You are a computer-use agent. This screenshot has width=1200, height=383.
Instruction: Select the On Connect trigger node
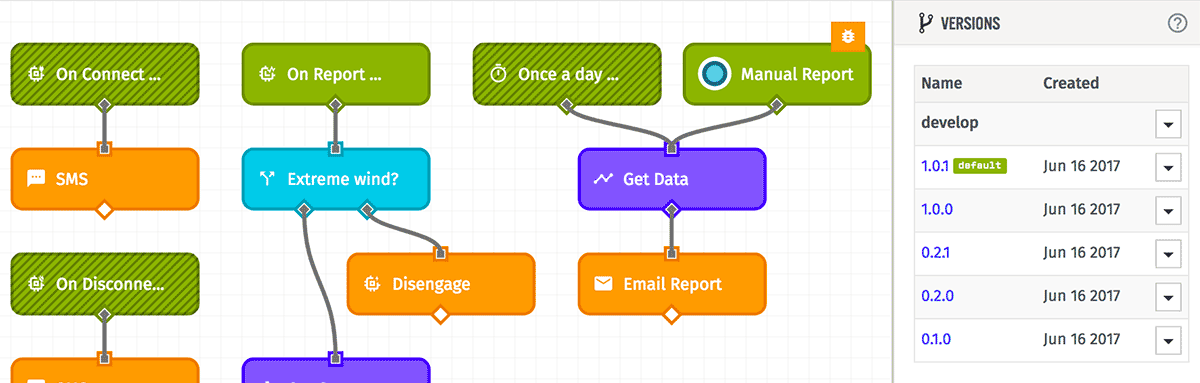pos(105,74)
